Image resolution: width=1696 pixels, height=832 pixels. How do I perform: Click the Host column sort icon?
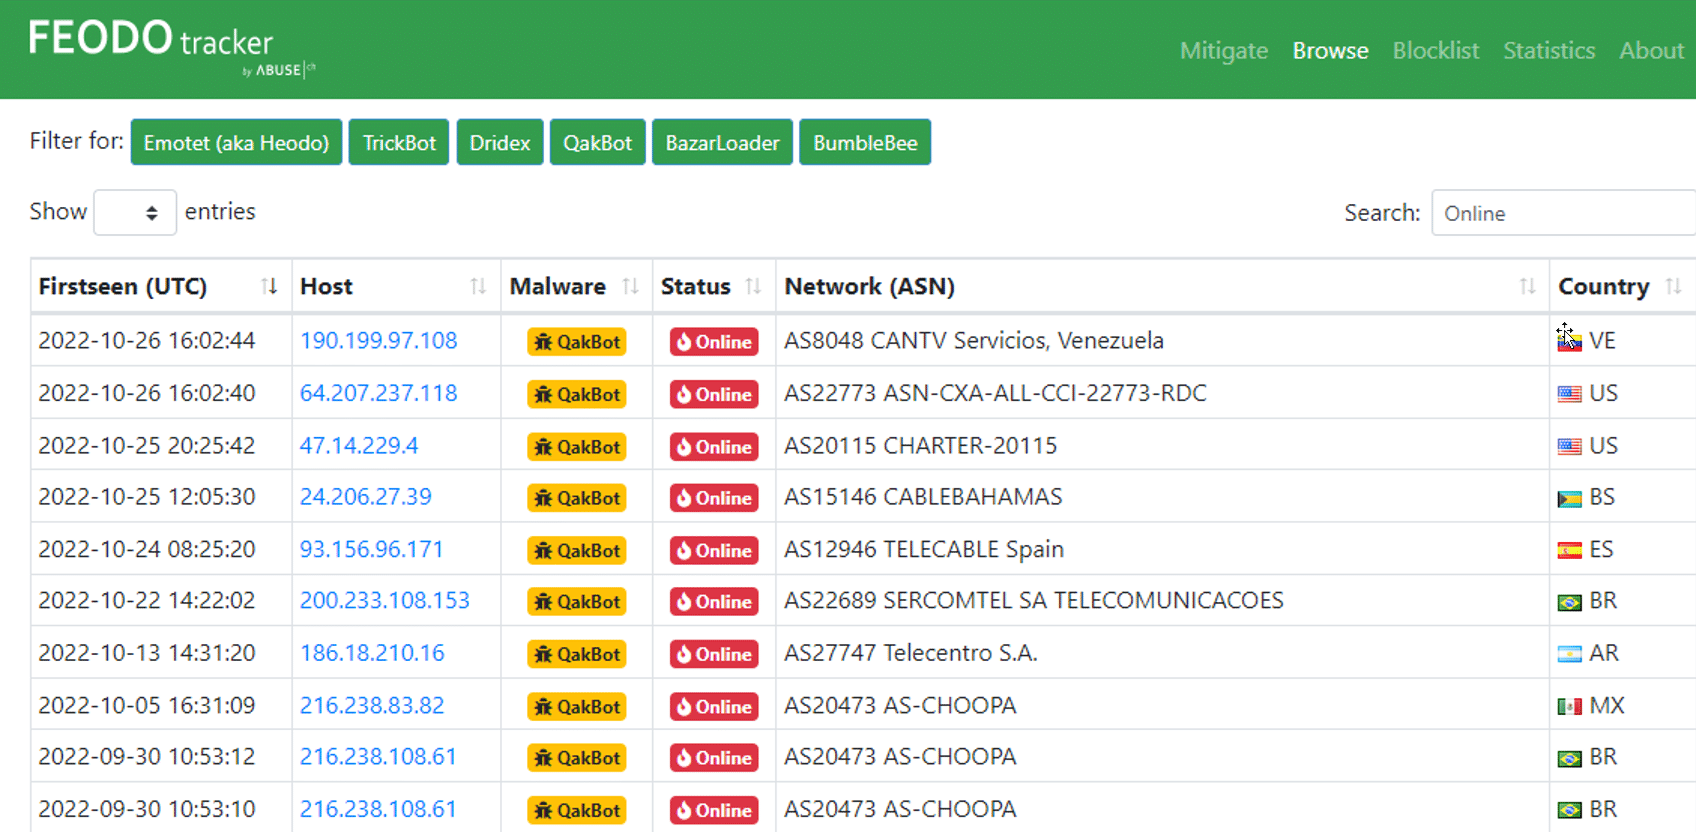click(x=478, y=286)
